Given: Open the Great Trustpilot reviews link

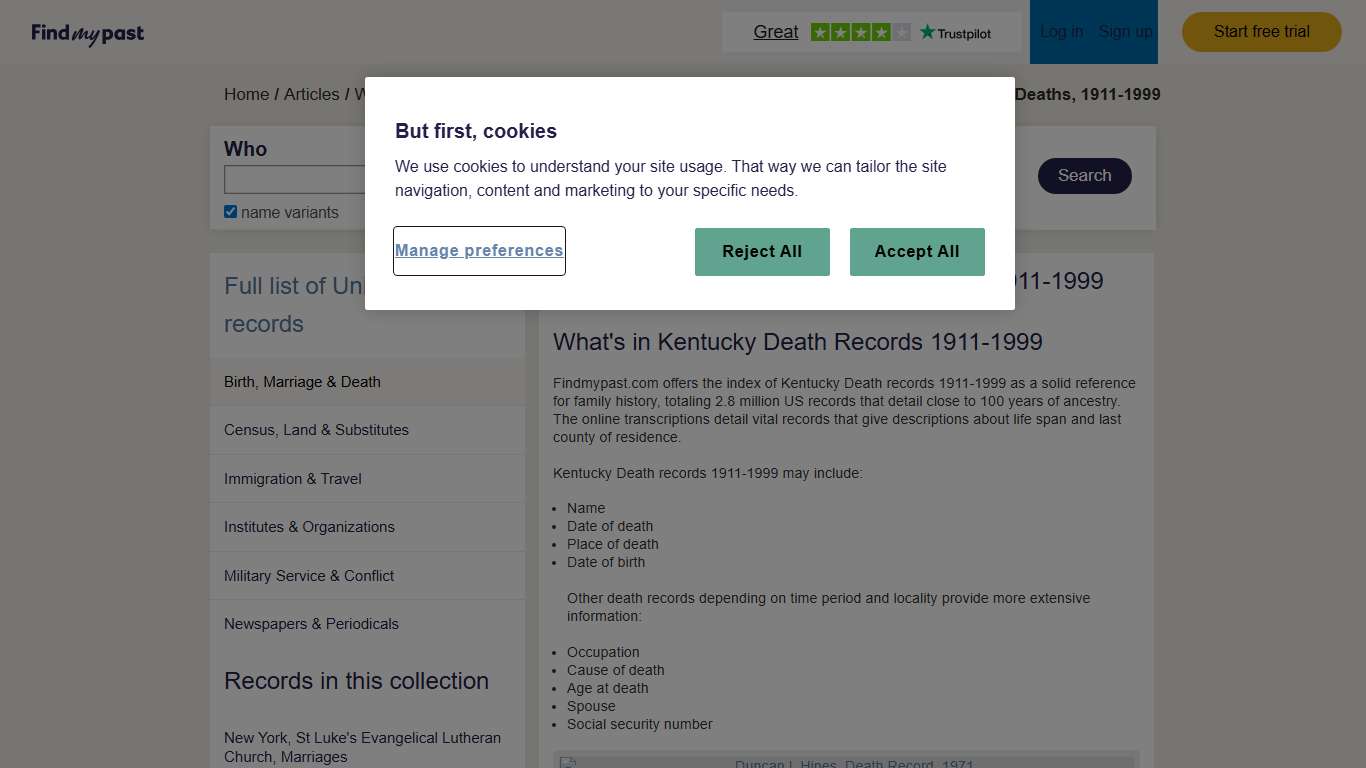Looking at the screenshot, I should (x=776, y=31).
